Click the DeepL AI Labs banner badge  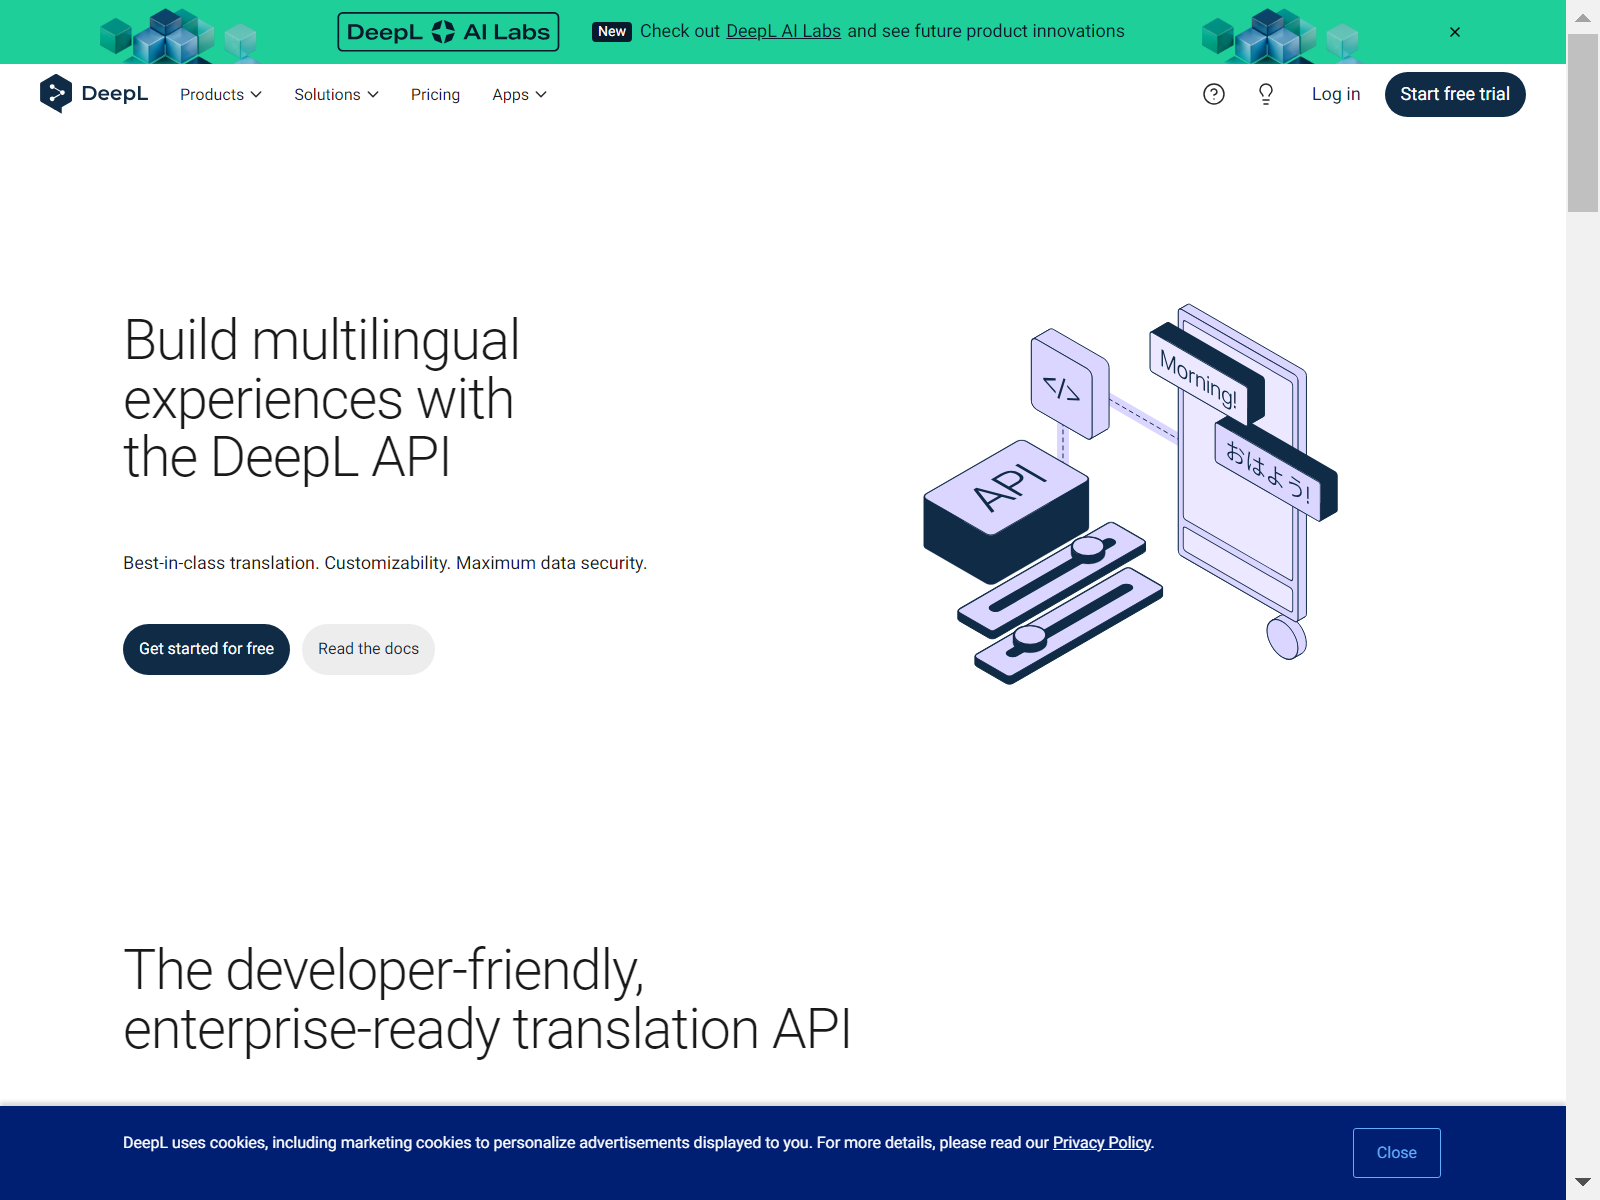click(x=448, y=32)
